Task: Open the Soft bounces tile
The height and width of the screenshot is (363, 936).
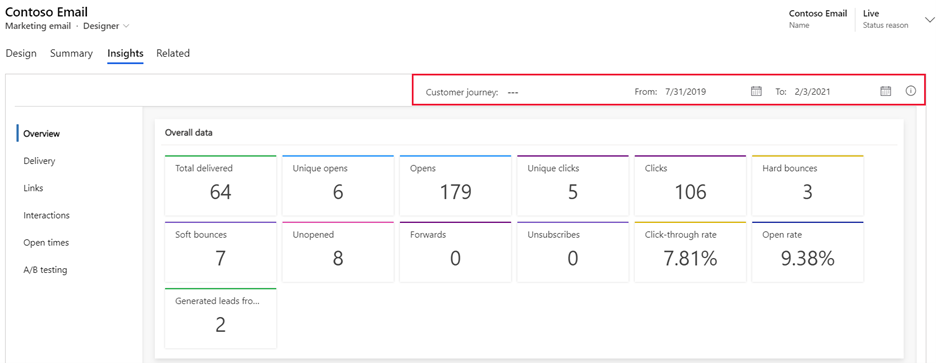Action: 221,252
